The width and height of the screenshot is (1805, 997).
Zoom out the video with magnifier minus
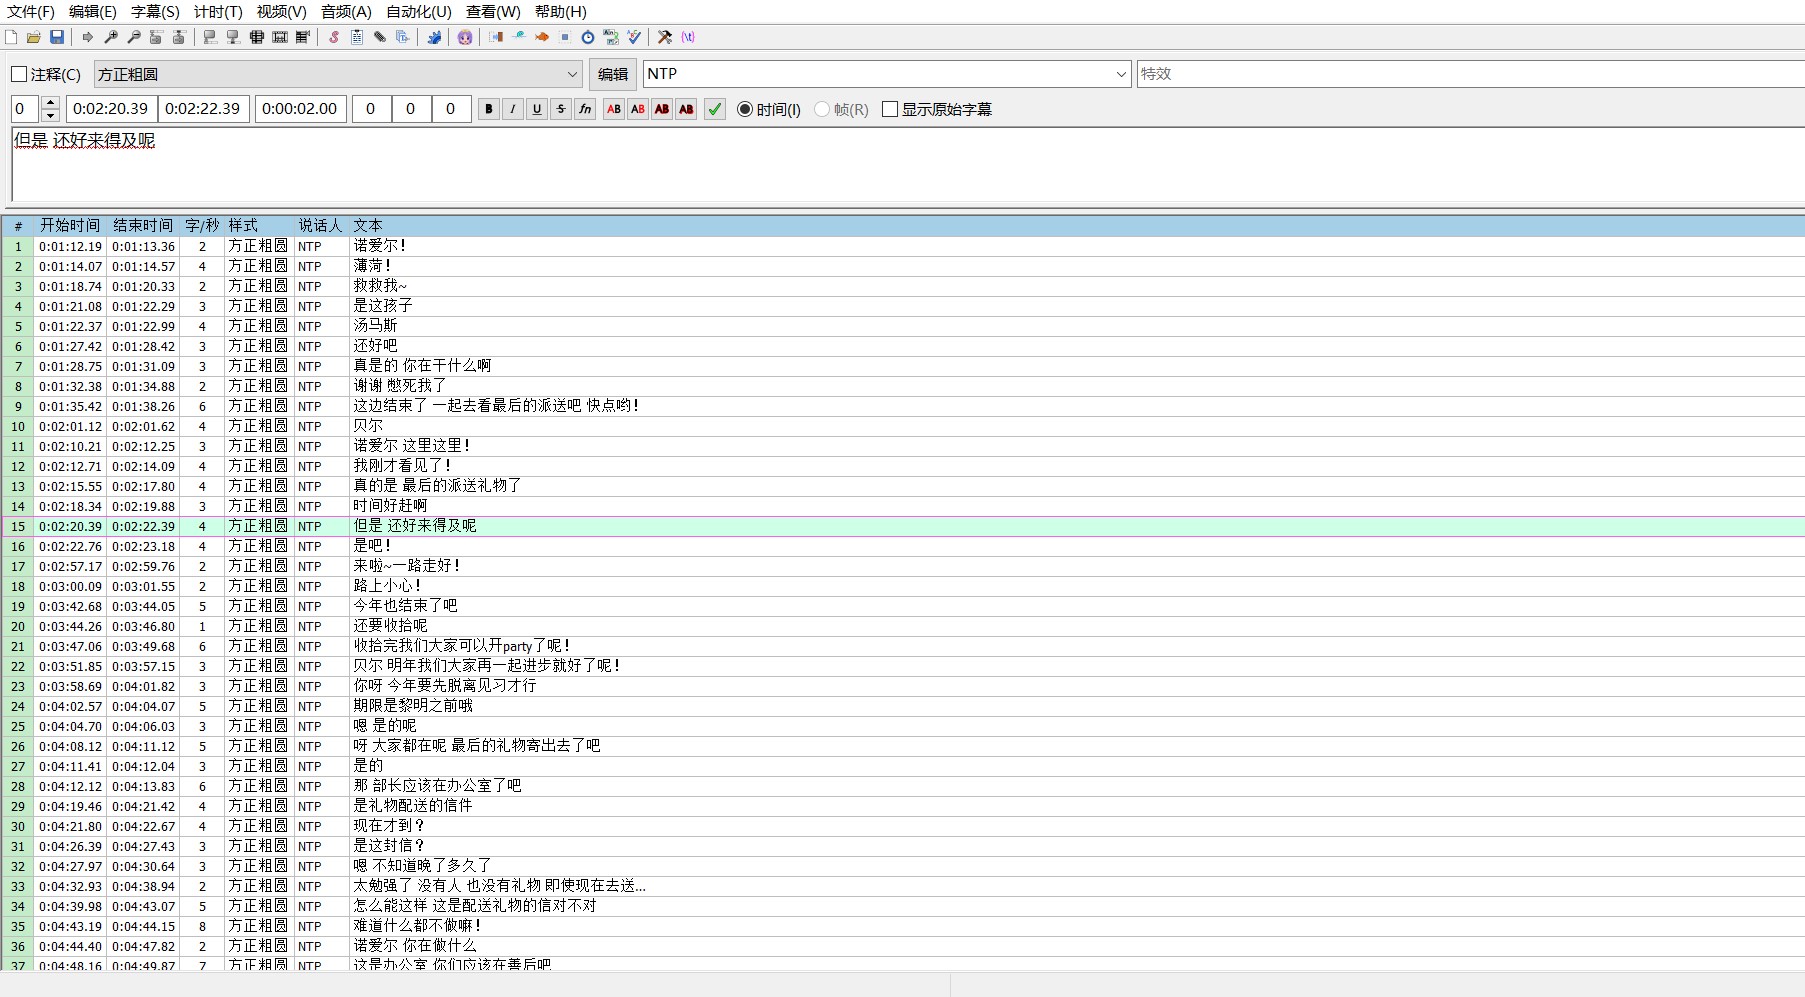(134, 37)
